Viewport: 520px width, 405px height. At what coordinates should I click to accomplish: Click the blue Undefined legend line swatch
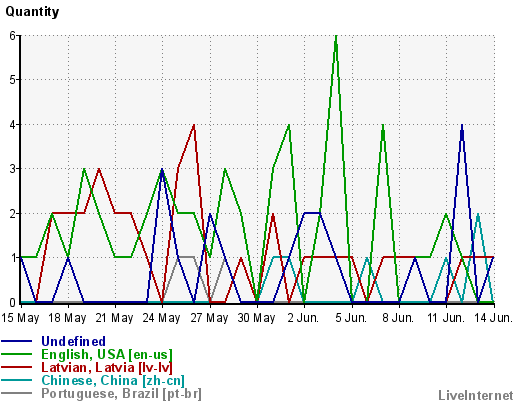coord(17,341)
